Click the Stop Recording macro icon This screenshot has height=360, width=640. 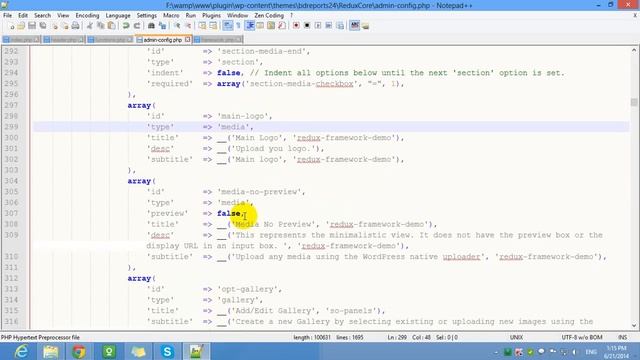click(307, 26)
